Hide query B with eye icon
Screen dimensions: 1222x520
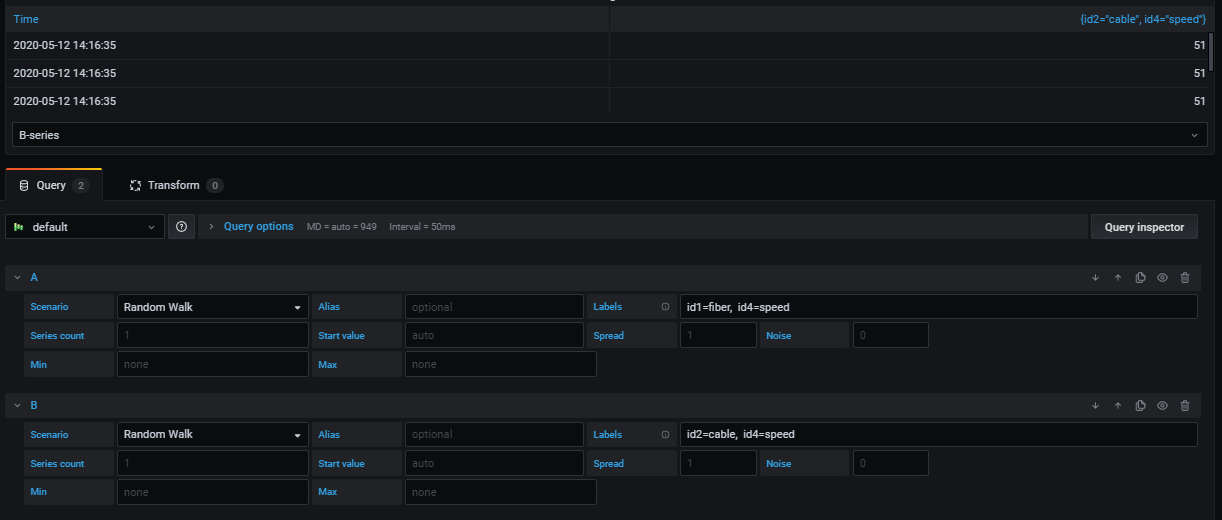click(x=1163, y=405)
